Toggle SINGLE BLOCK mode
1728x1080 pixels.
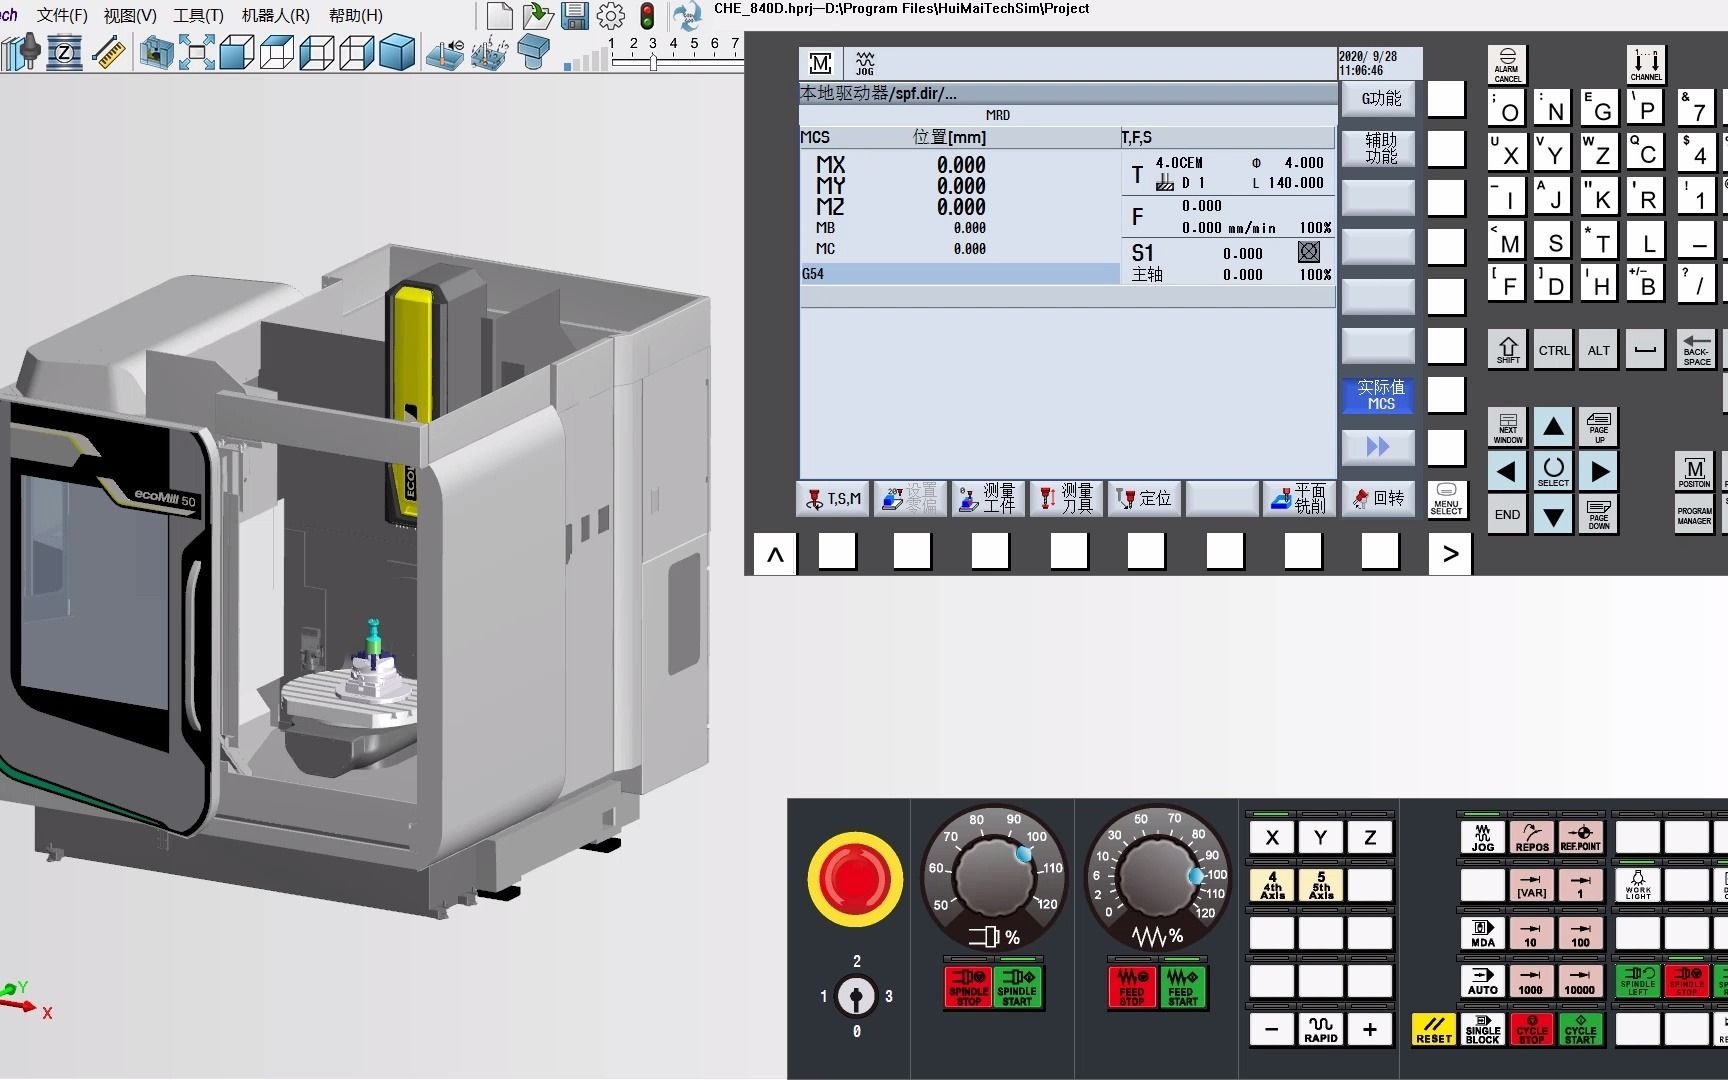[1482, 1029]
